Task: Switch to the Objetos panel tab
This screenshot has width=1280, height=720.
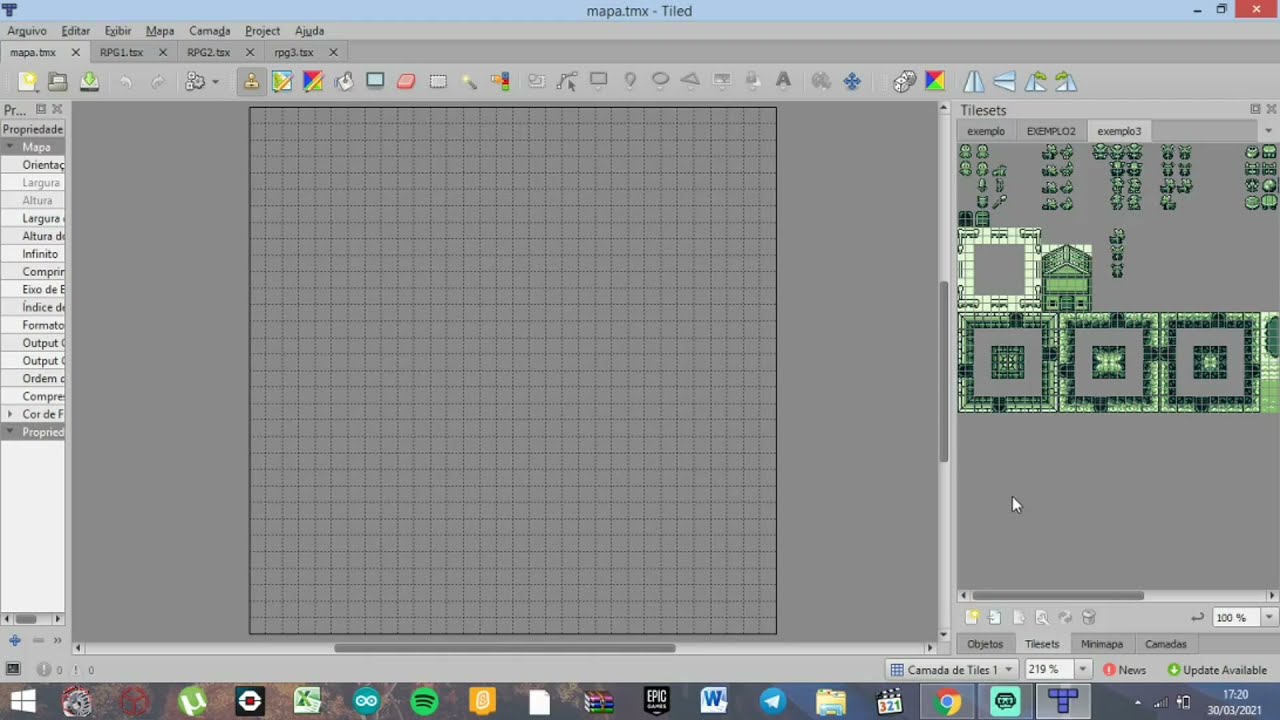Action: tap(985, 644)
